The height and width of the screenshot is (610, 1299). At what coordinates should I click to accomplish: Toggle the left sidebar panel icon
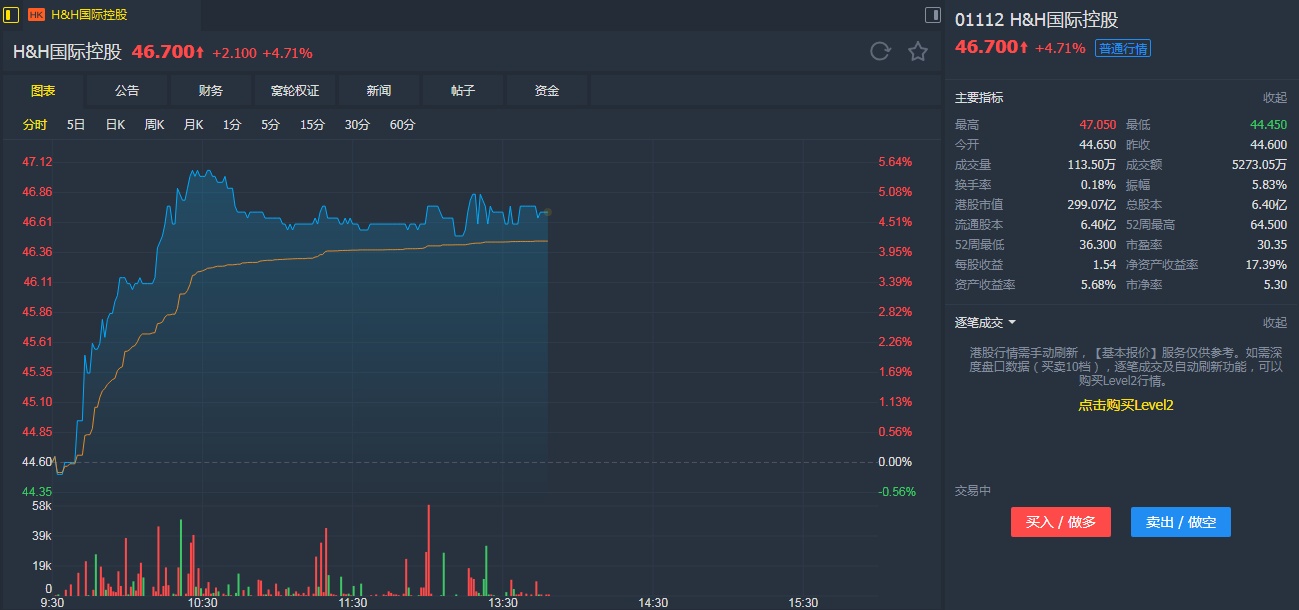[x=12, y=15]
